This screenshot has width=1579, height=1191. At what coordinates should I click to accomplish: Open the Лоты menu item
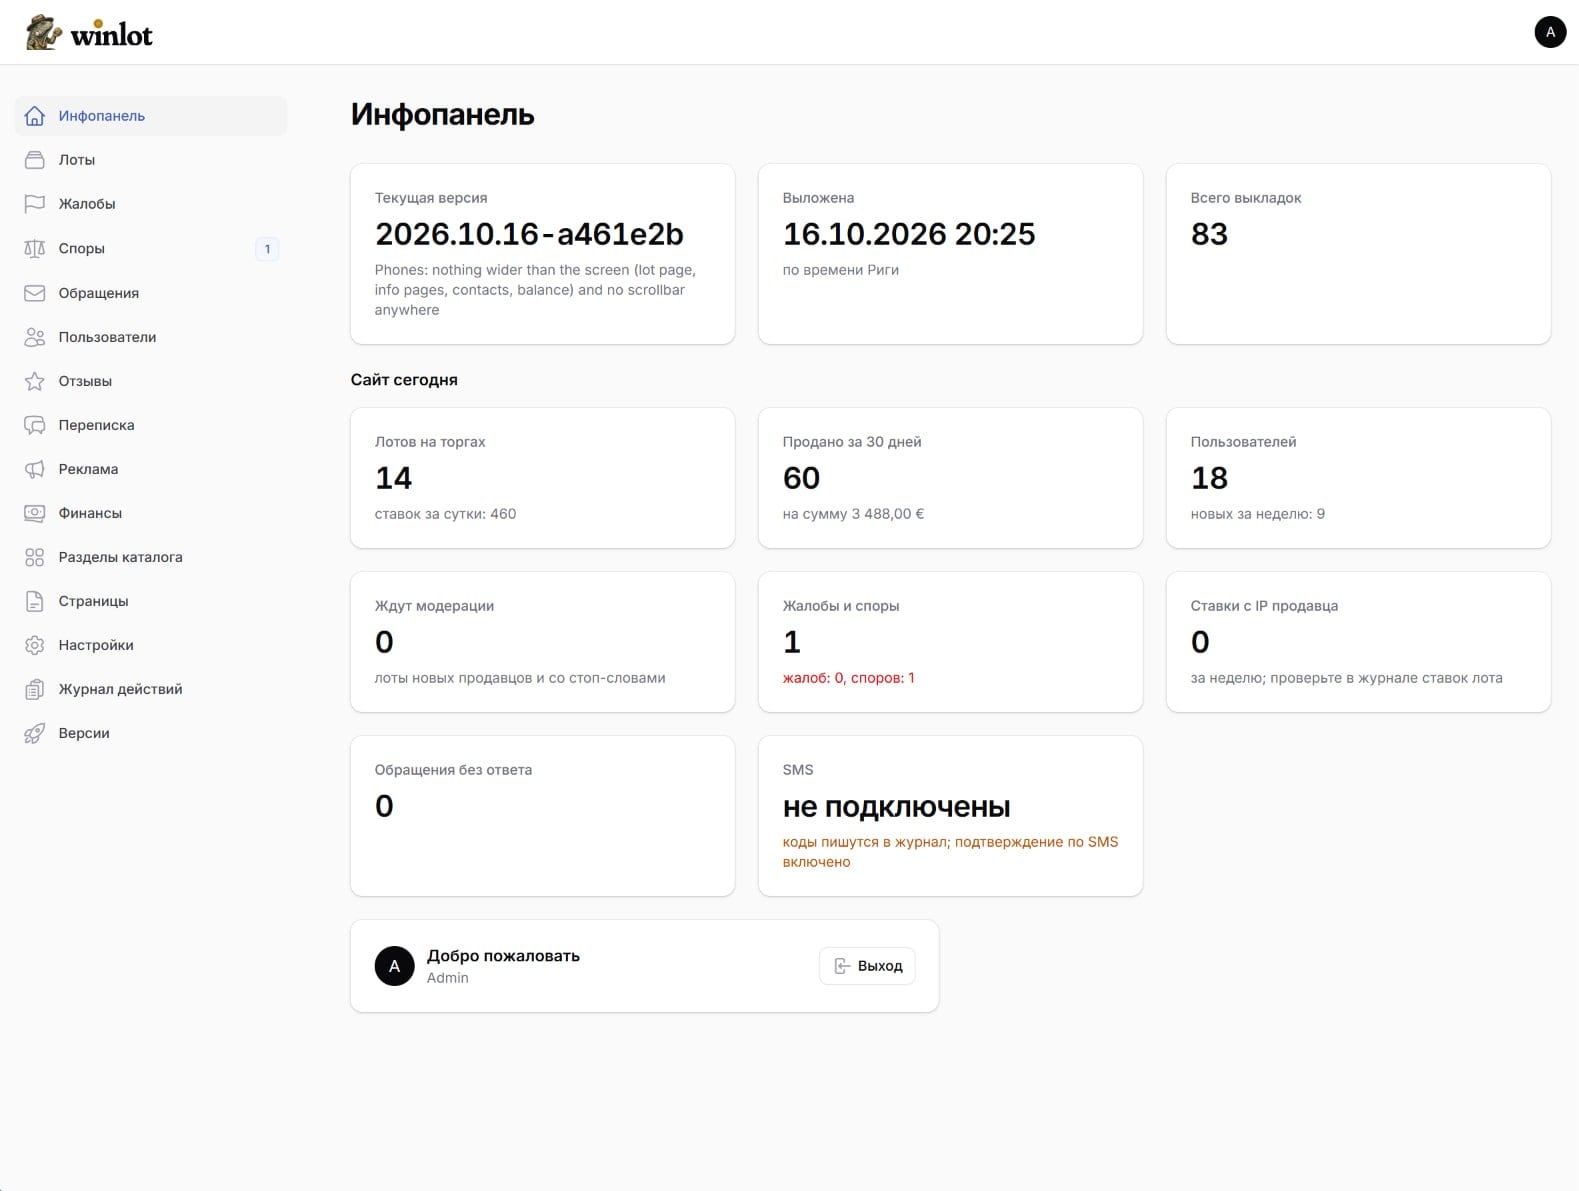151,160
